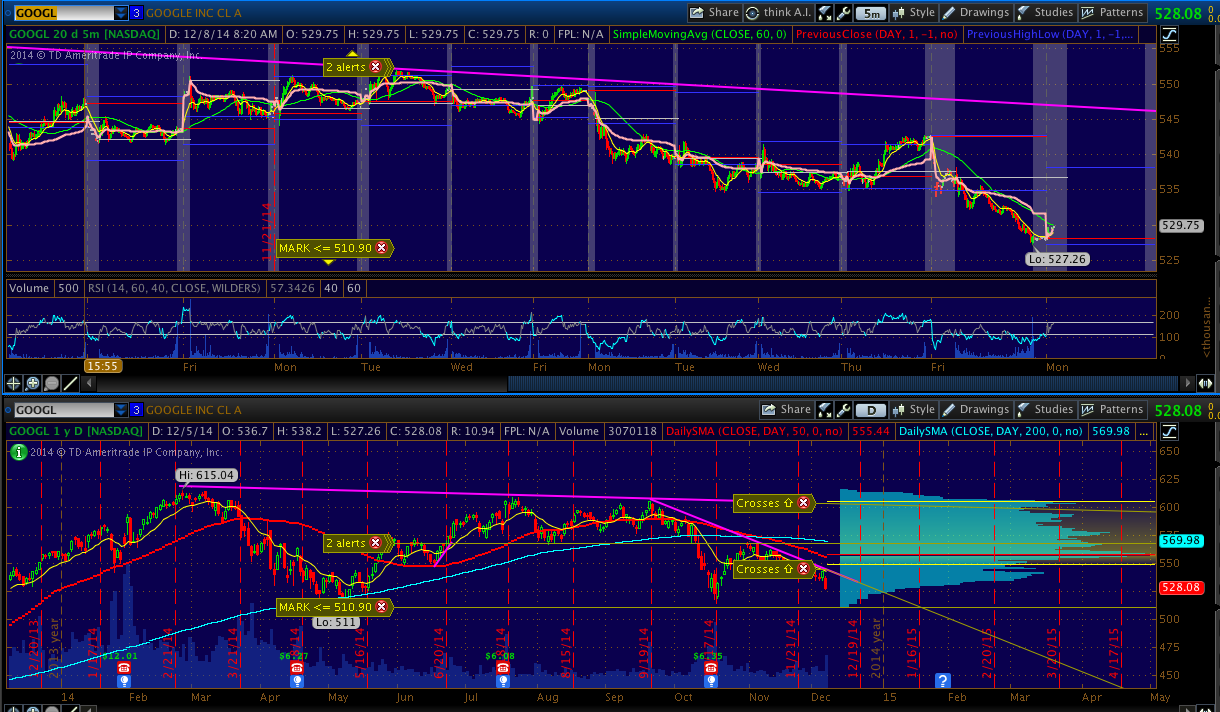
Task: Open the lower GOOGL symbol dropdown
Action: pos(121,409)
